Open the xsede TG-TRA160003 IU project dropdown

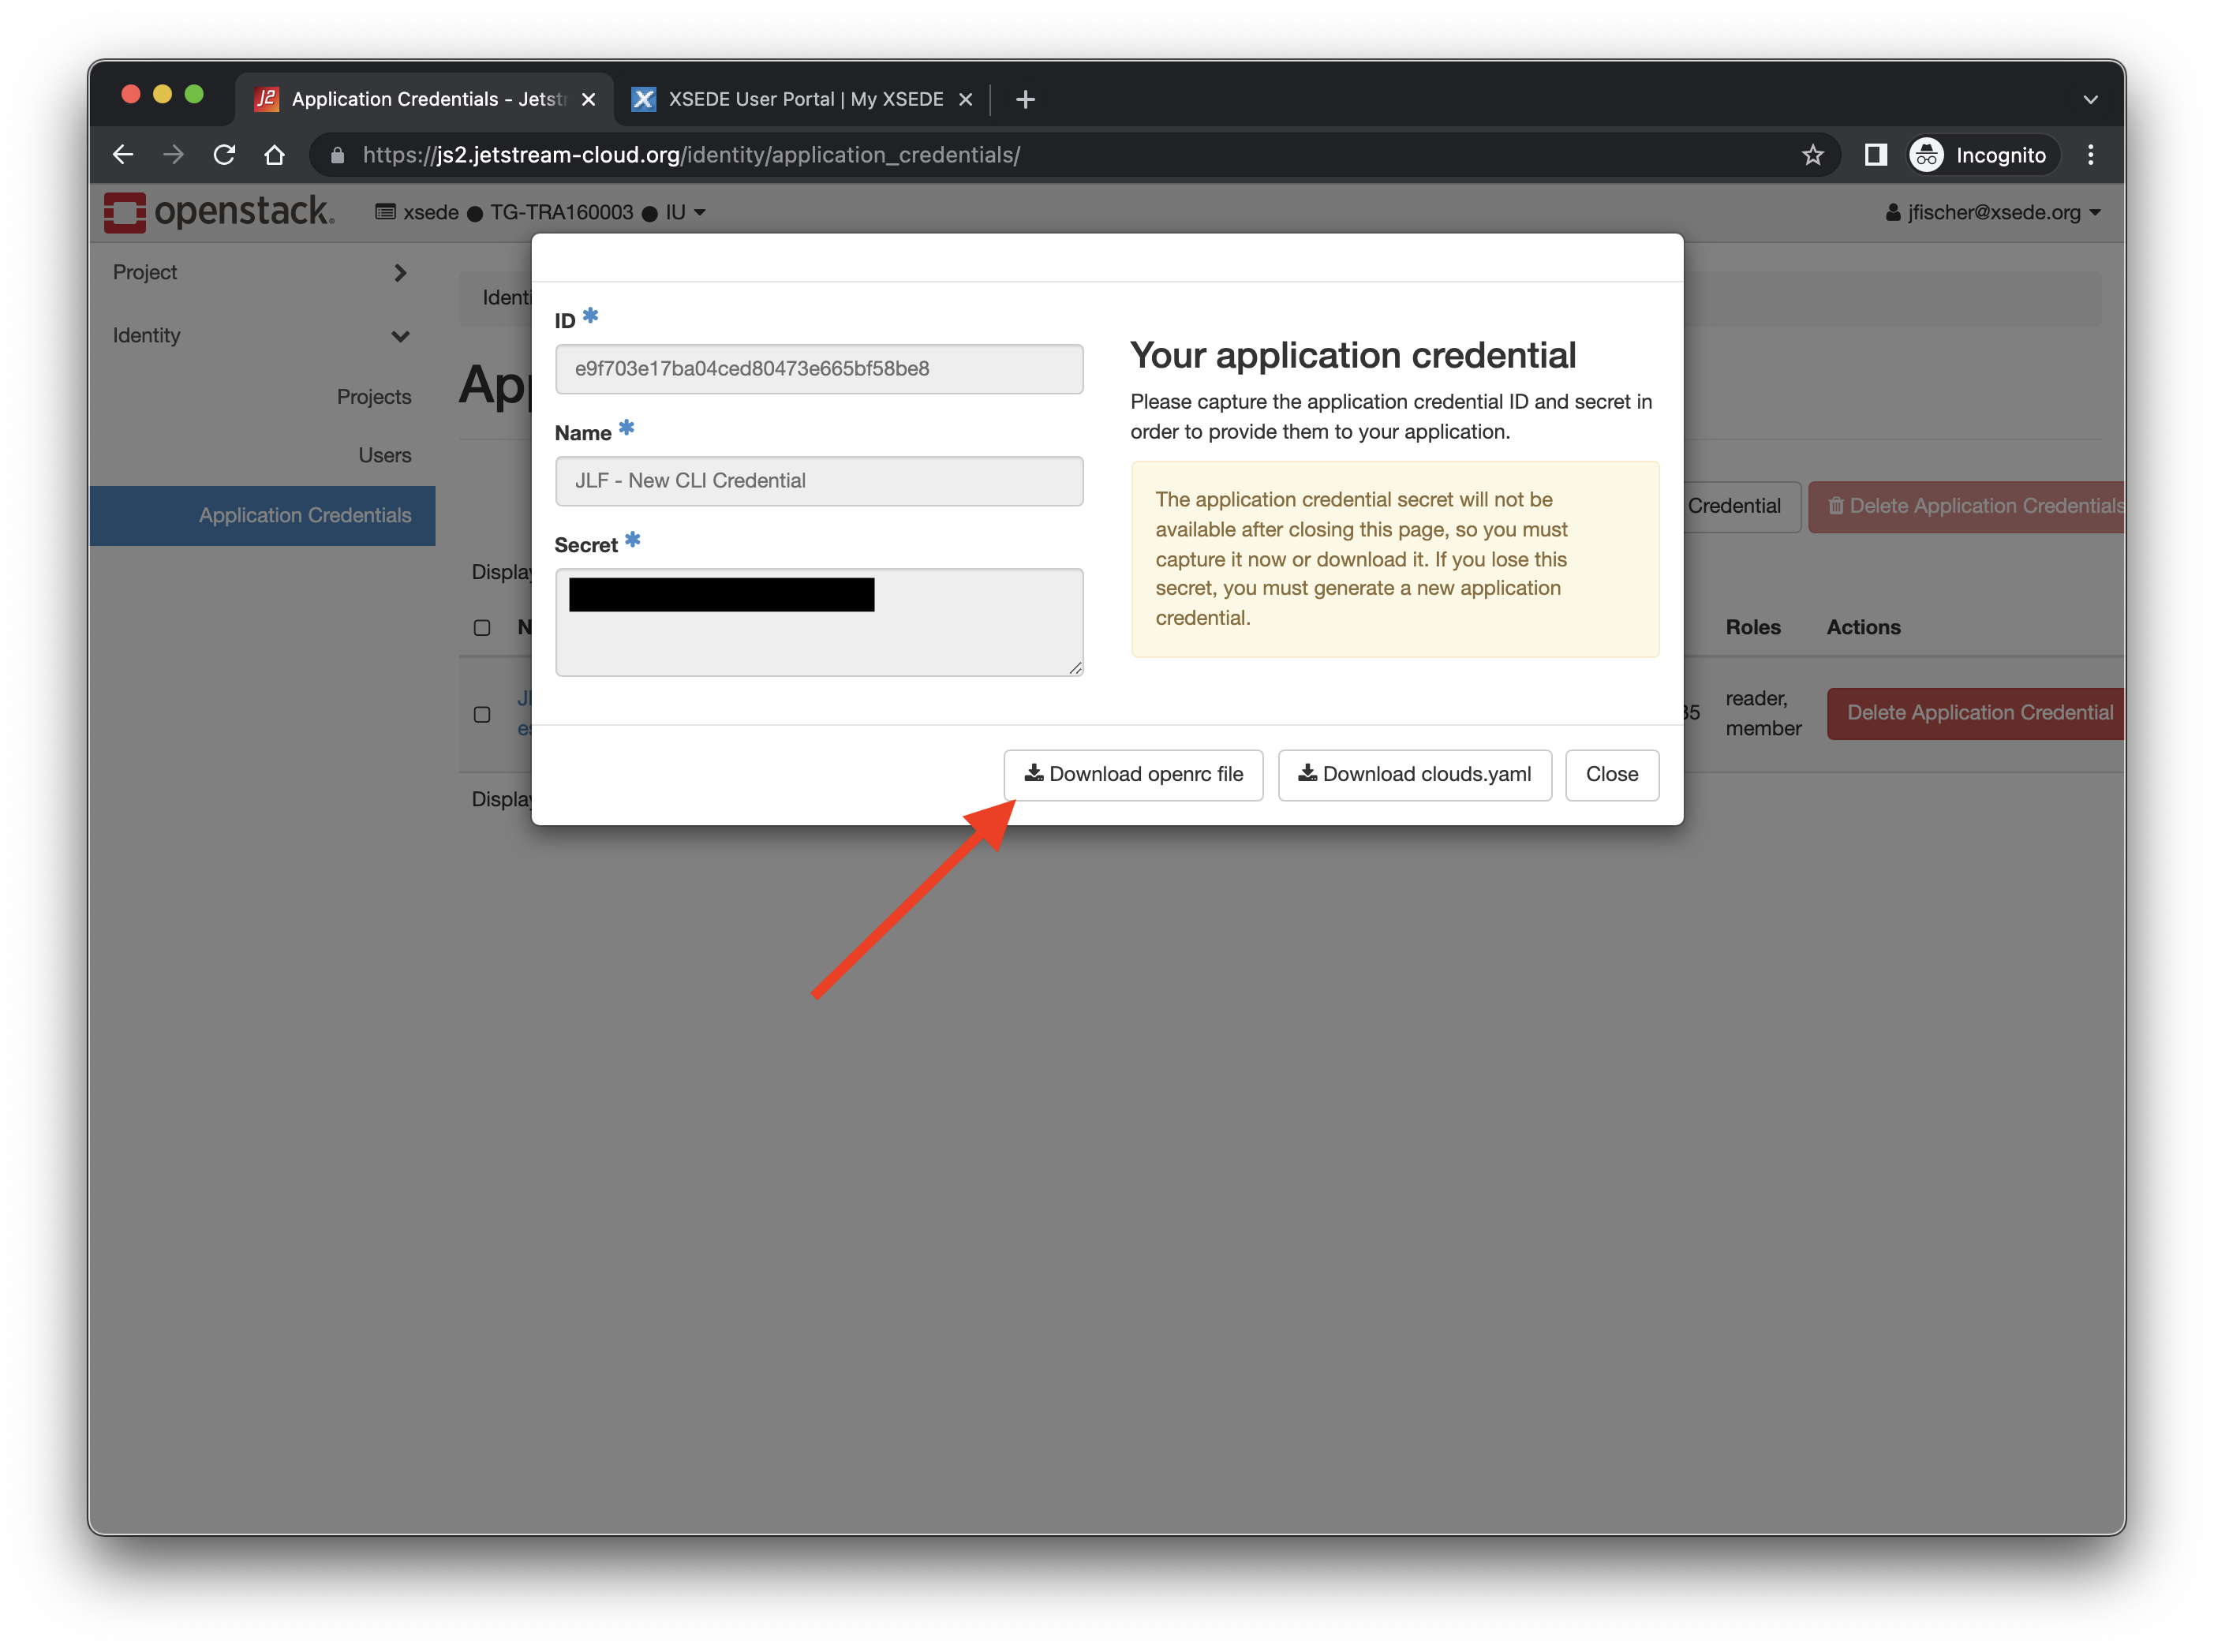point(540,212)
